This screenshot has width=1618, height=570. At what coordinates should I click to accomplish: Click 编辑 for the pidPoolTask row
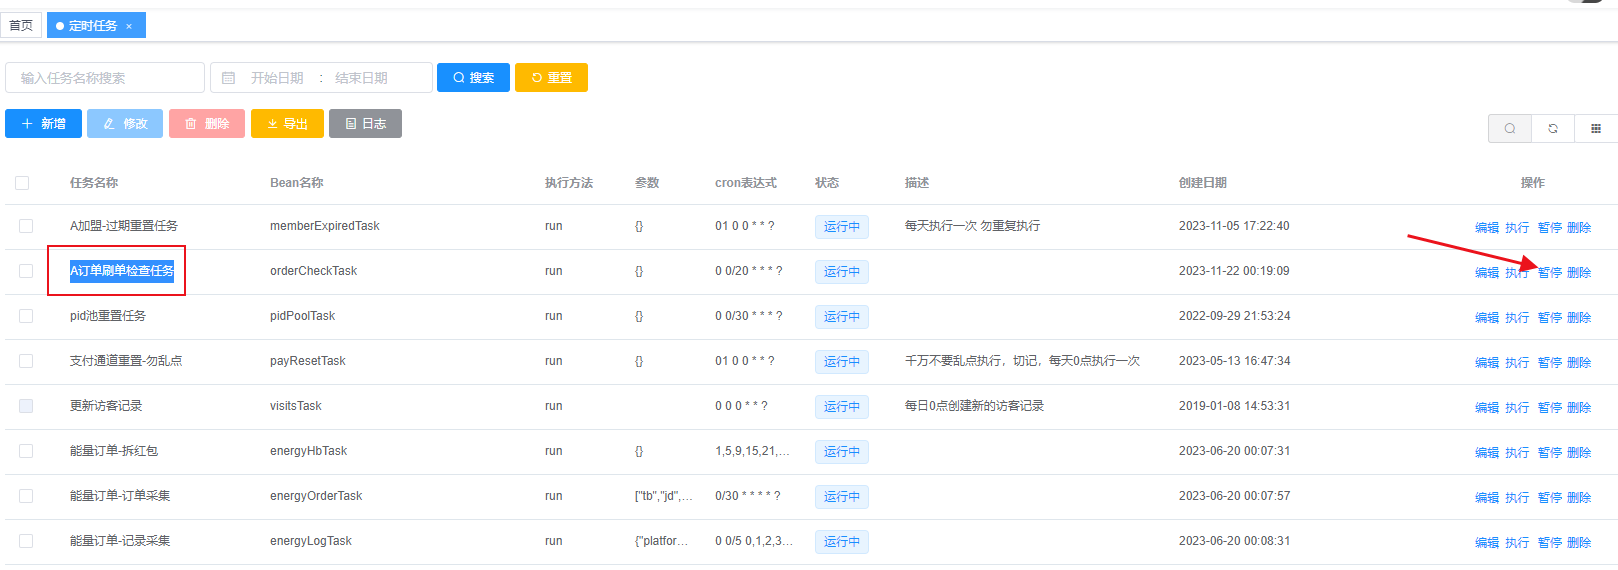(1486, 318)
